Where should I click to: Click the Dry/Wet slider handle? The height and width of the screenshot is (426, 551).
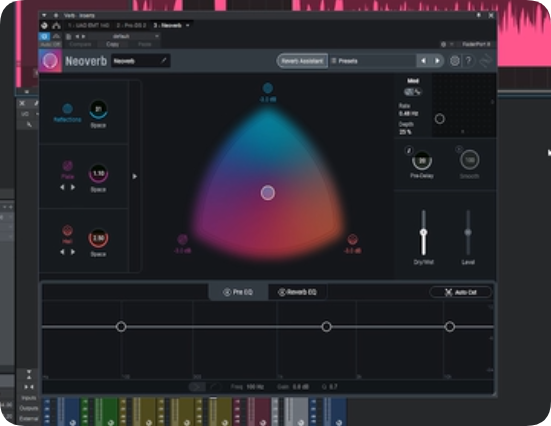coord(424,232)
